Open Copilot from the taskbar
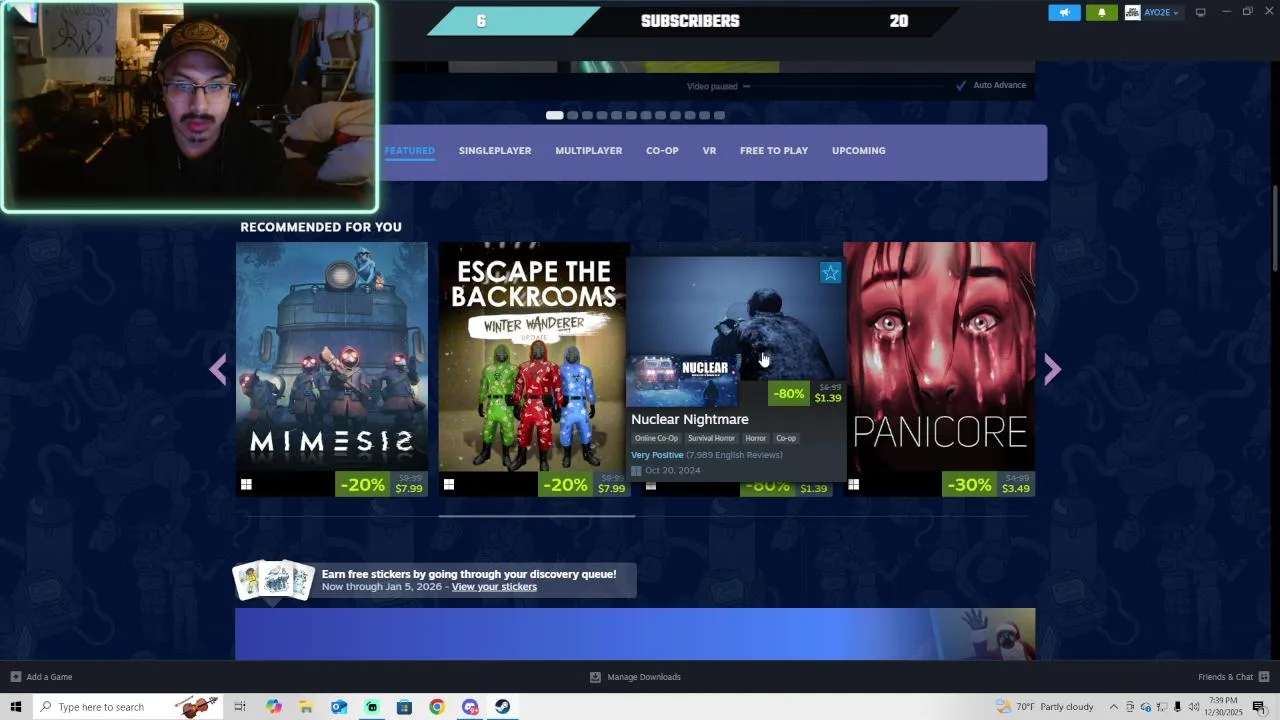 click(274, 707)
